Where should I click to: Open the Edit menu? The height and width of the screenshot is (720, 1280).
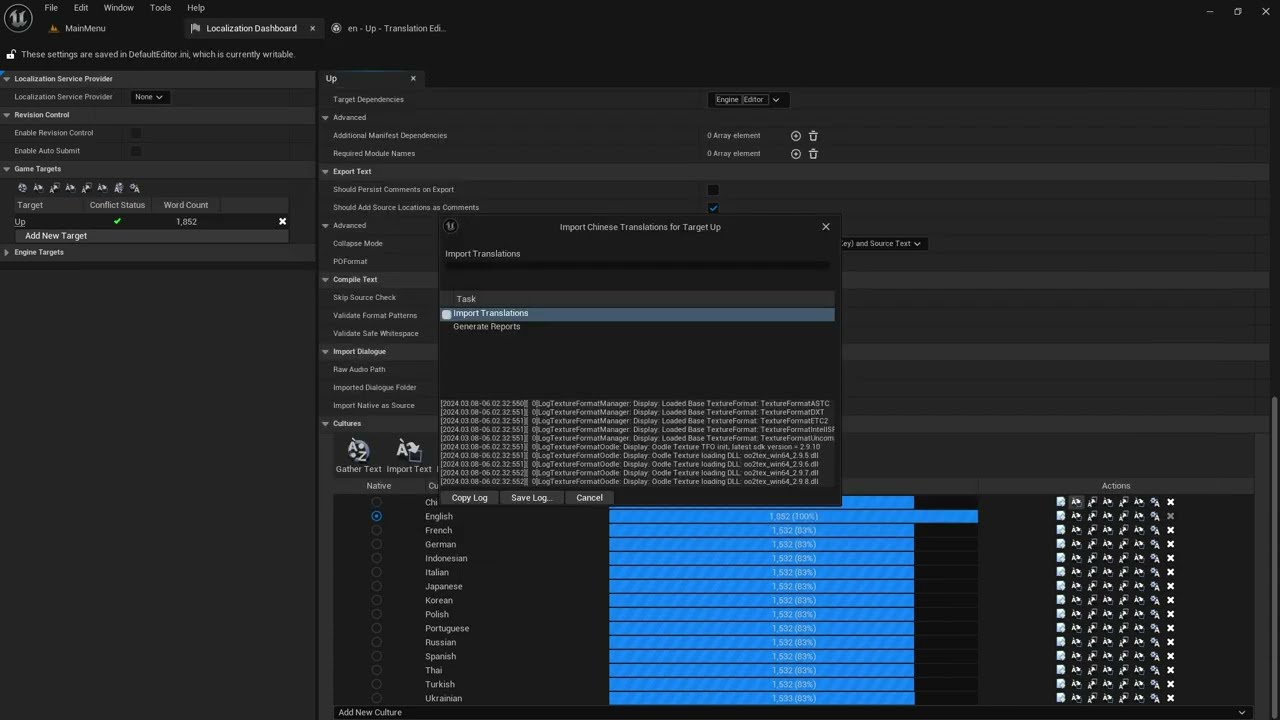tap(81, 8)
